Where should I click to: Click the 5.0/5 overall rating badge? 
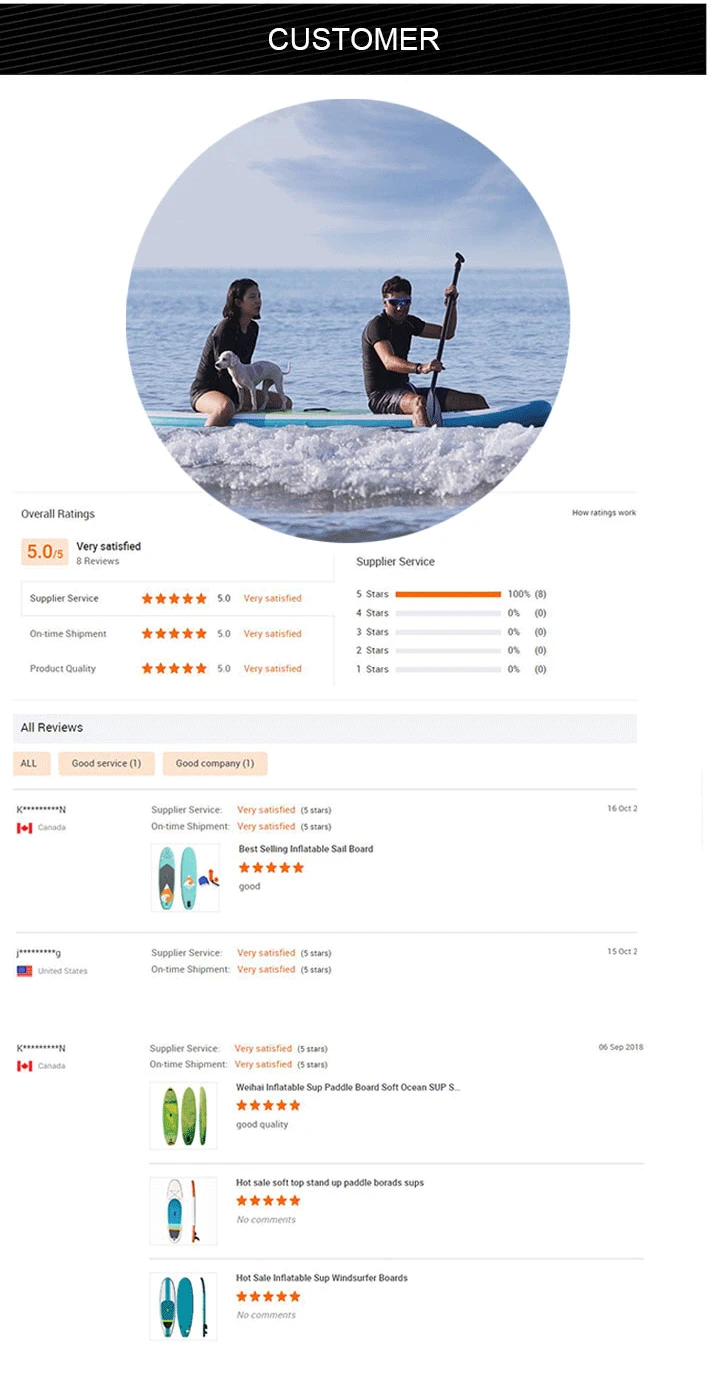tap(45, 552)
